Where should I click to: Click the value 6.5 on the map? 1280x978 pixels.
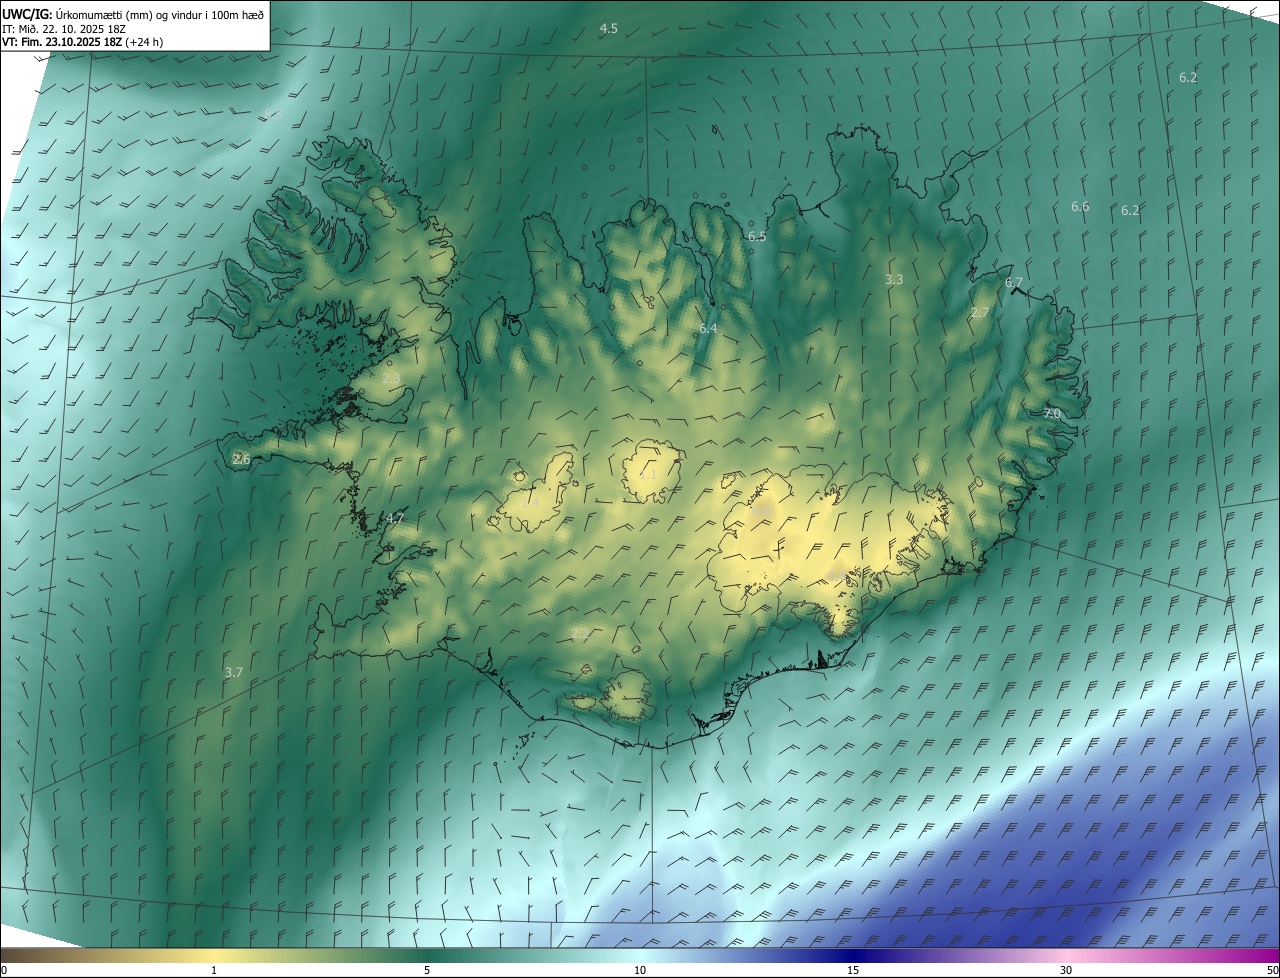(x=757, y=236)
